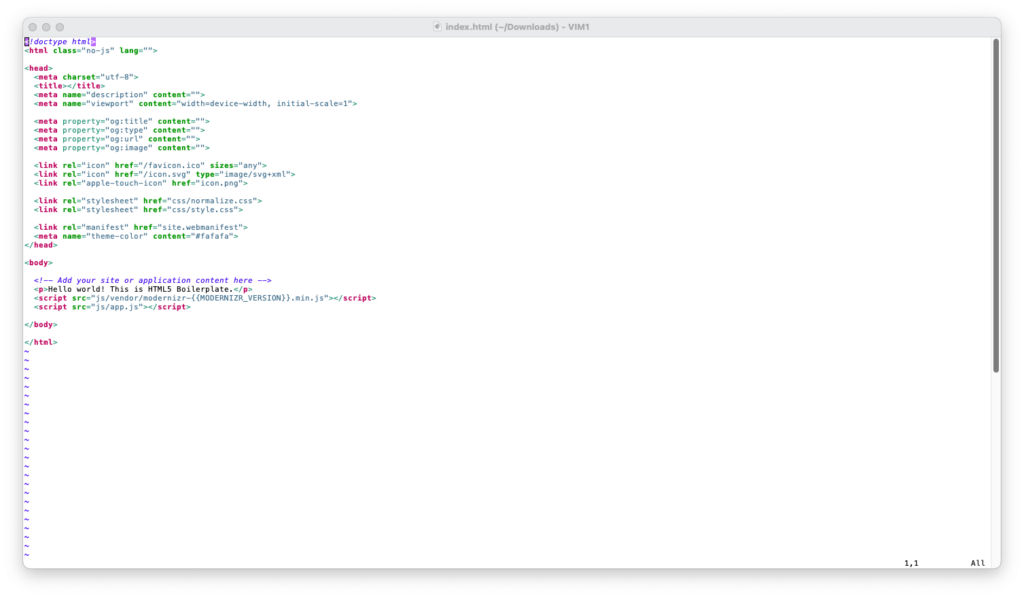Click the 'Hello world! This is HTML5 Boilerplate.' paragraph

[143, 289]
